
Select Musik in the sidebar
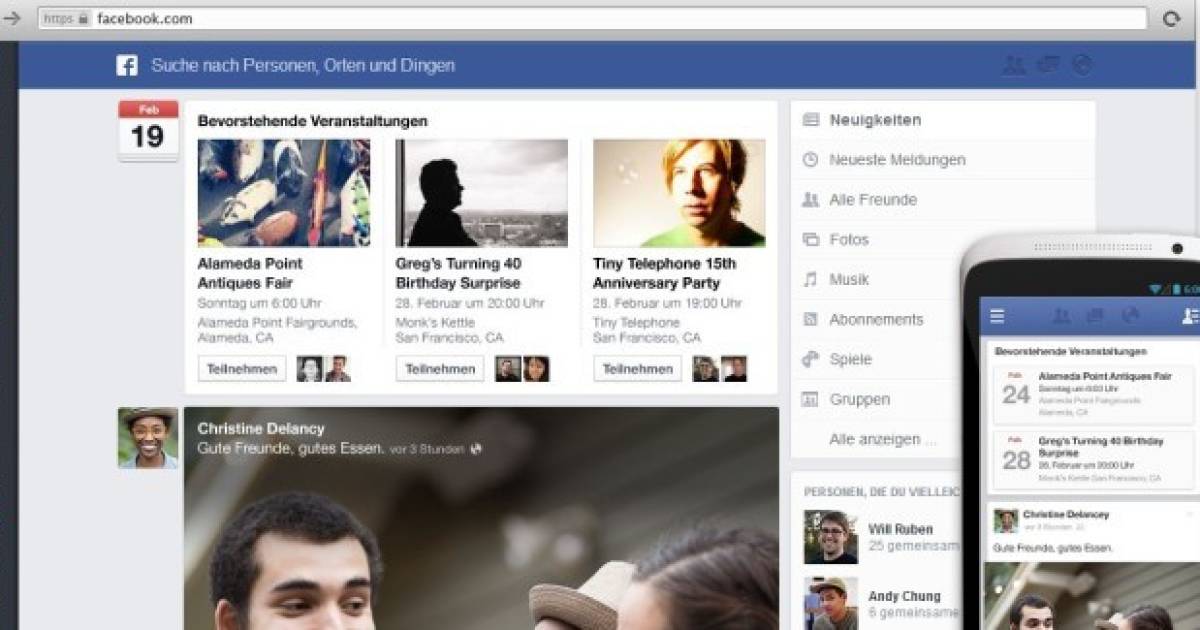[x=849, y=279]
